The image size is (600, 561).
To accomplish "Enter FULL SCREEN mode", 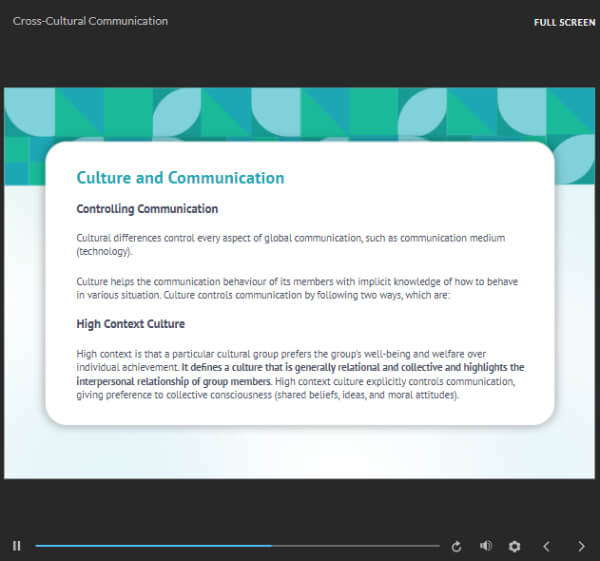I will [564, 23].
